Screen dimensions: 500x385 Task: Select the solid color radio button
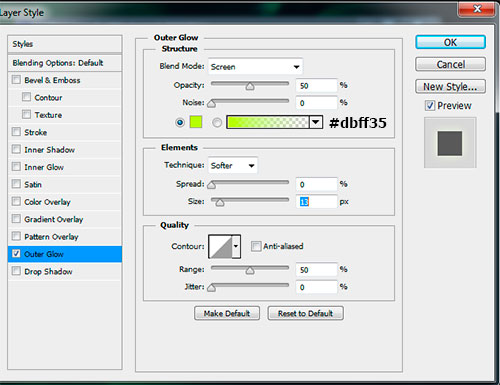[180, 123]
